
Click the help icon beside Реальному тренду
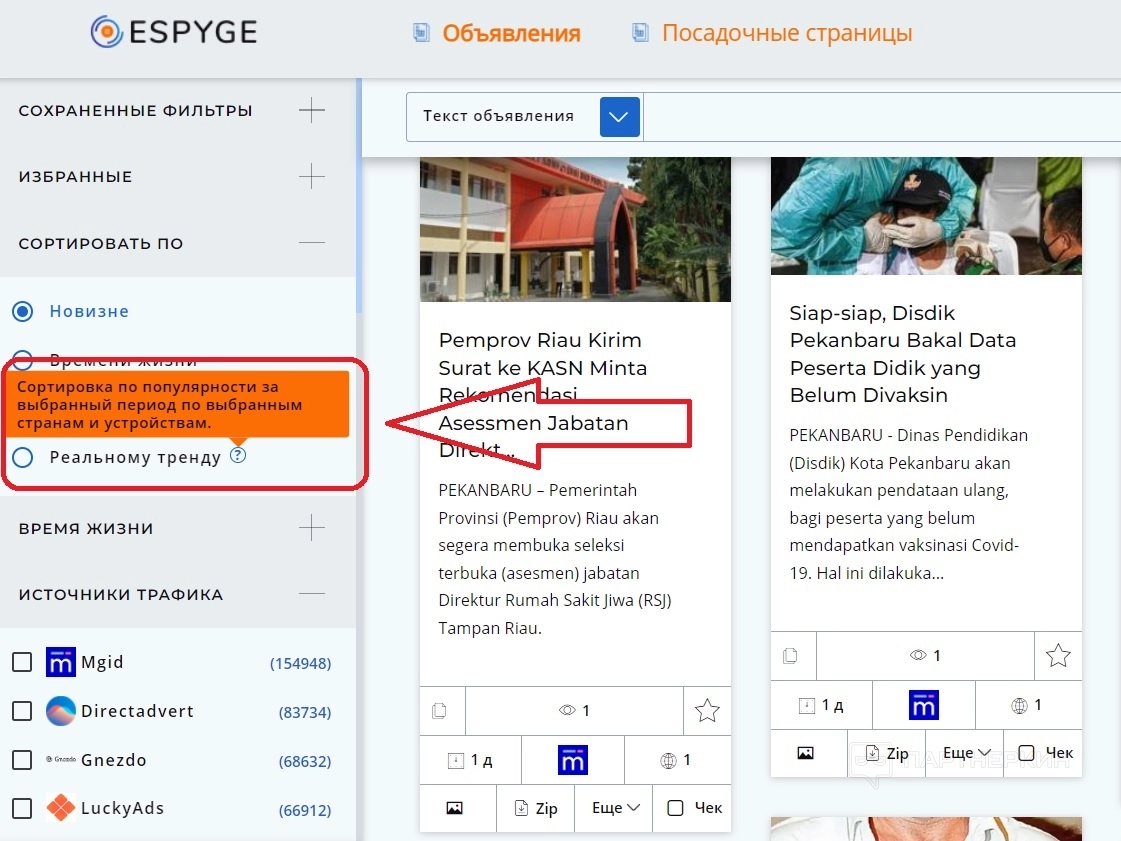coord(238,456)
